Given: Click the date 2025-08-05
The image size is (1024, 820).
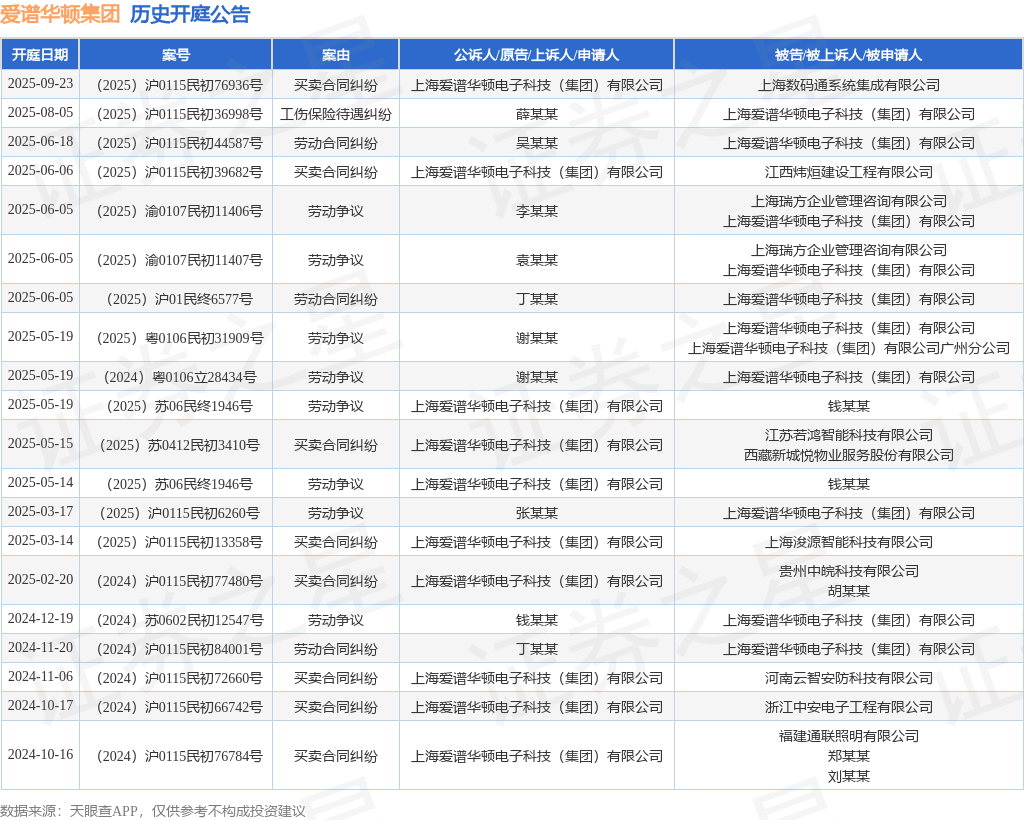Looking at the screenshot, I should [40, 113].
